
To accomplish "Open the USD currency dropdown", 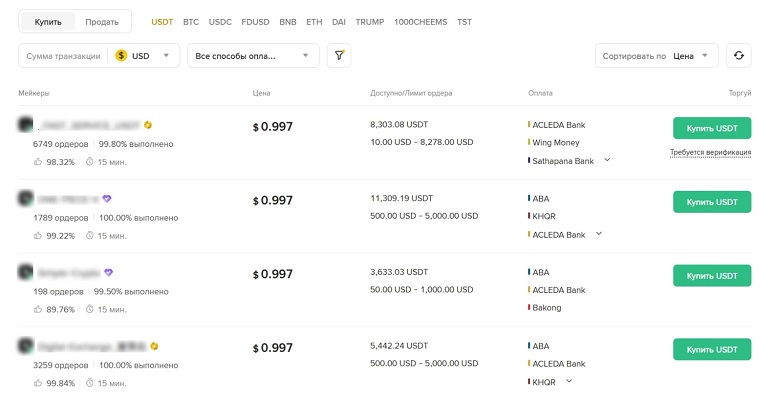I will tap(143, 55).
